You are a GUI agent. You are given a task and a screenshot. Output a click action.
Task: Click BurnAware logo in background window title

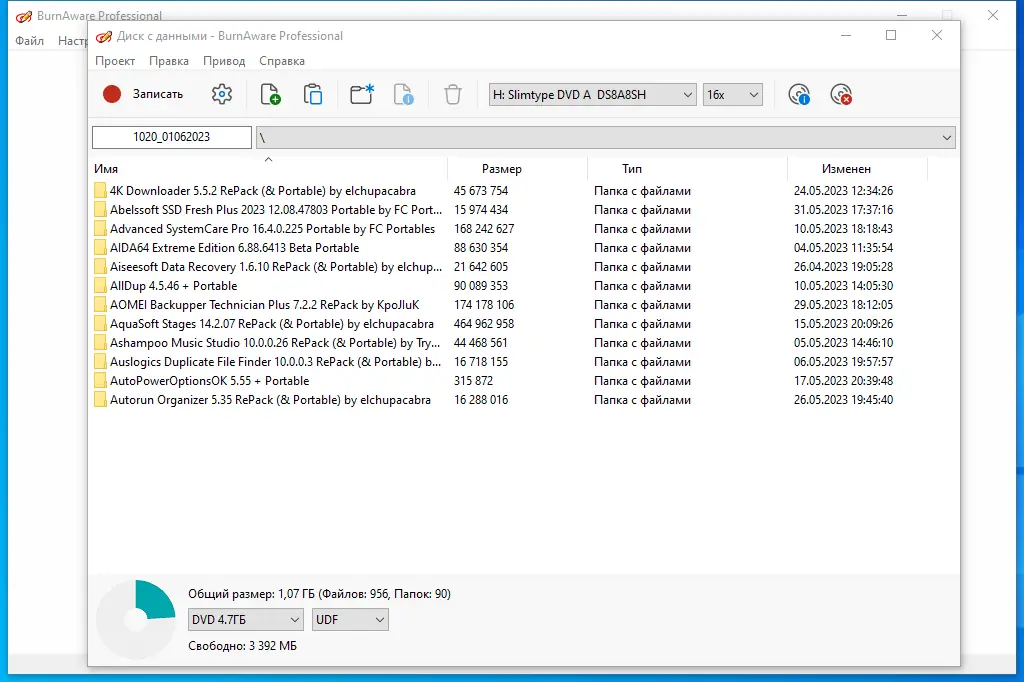24,16
